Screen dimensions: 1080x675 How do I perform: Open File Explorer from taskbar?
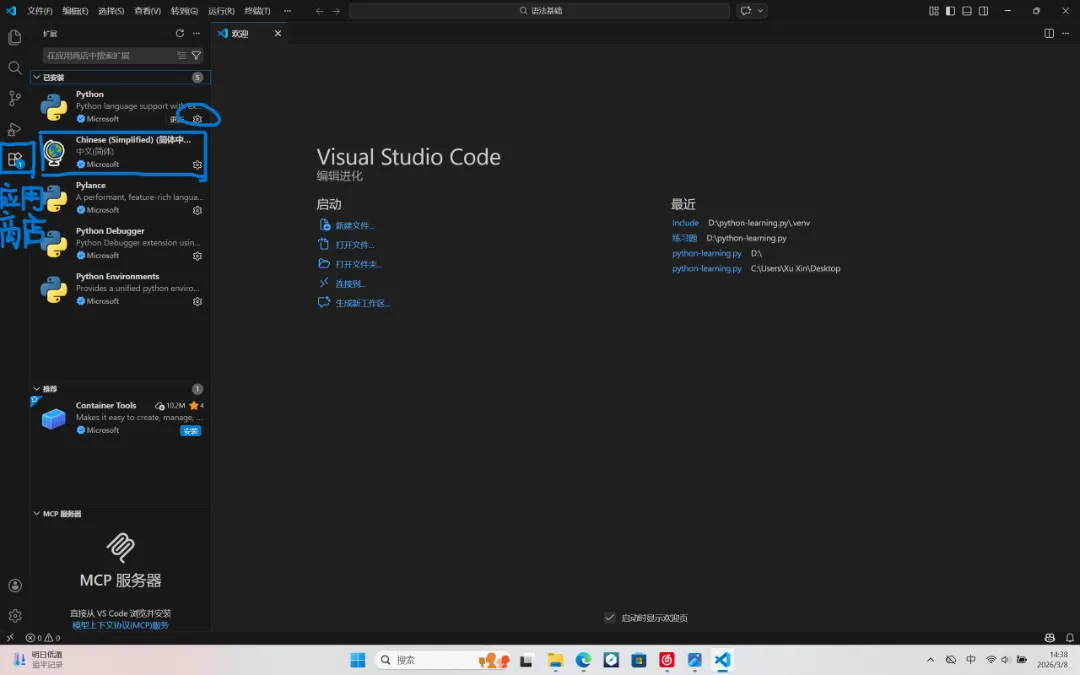point(555,660)
